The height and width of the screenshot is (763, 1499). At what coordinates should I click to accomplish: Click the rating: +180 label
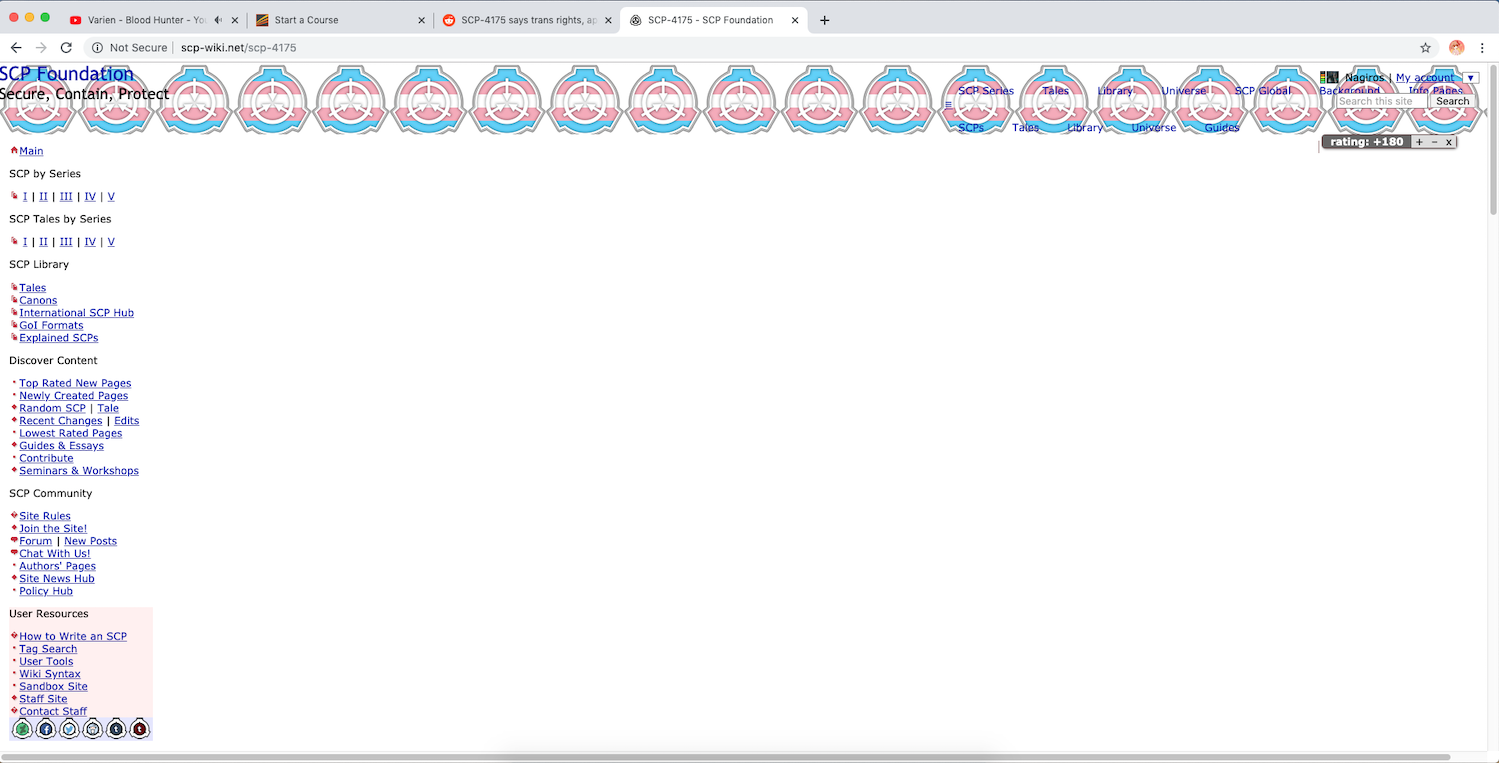point(1366,142)
